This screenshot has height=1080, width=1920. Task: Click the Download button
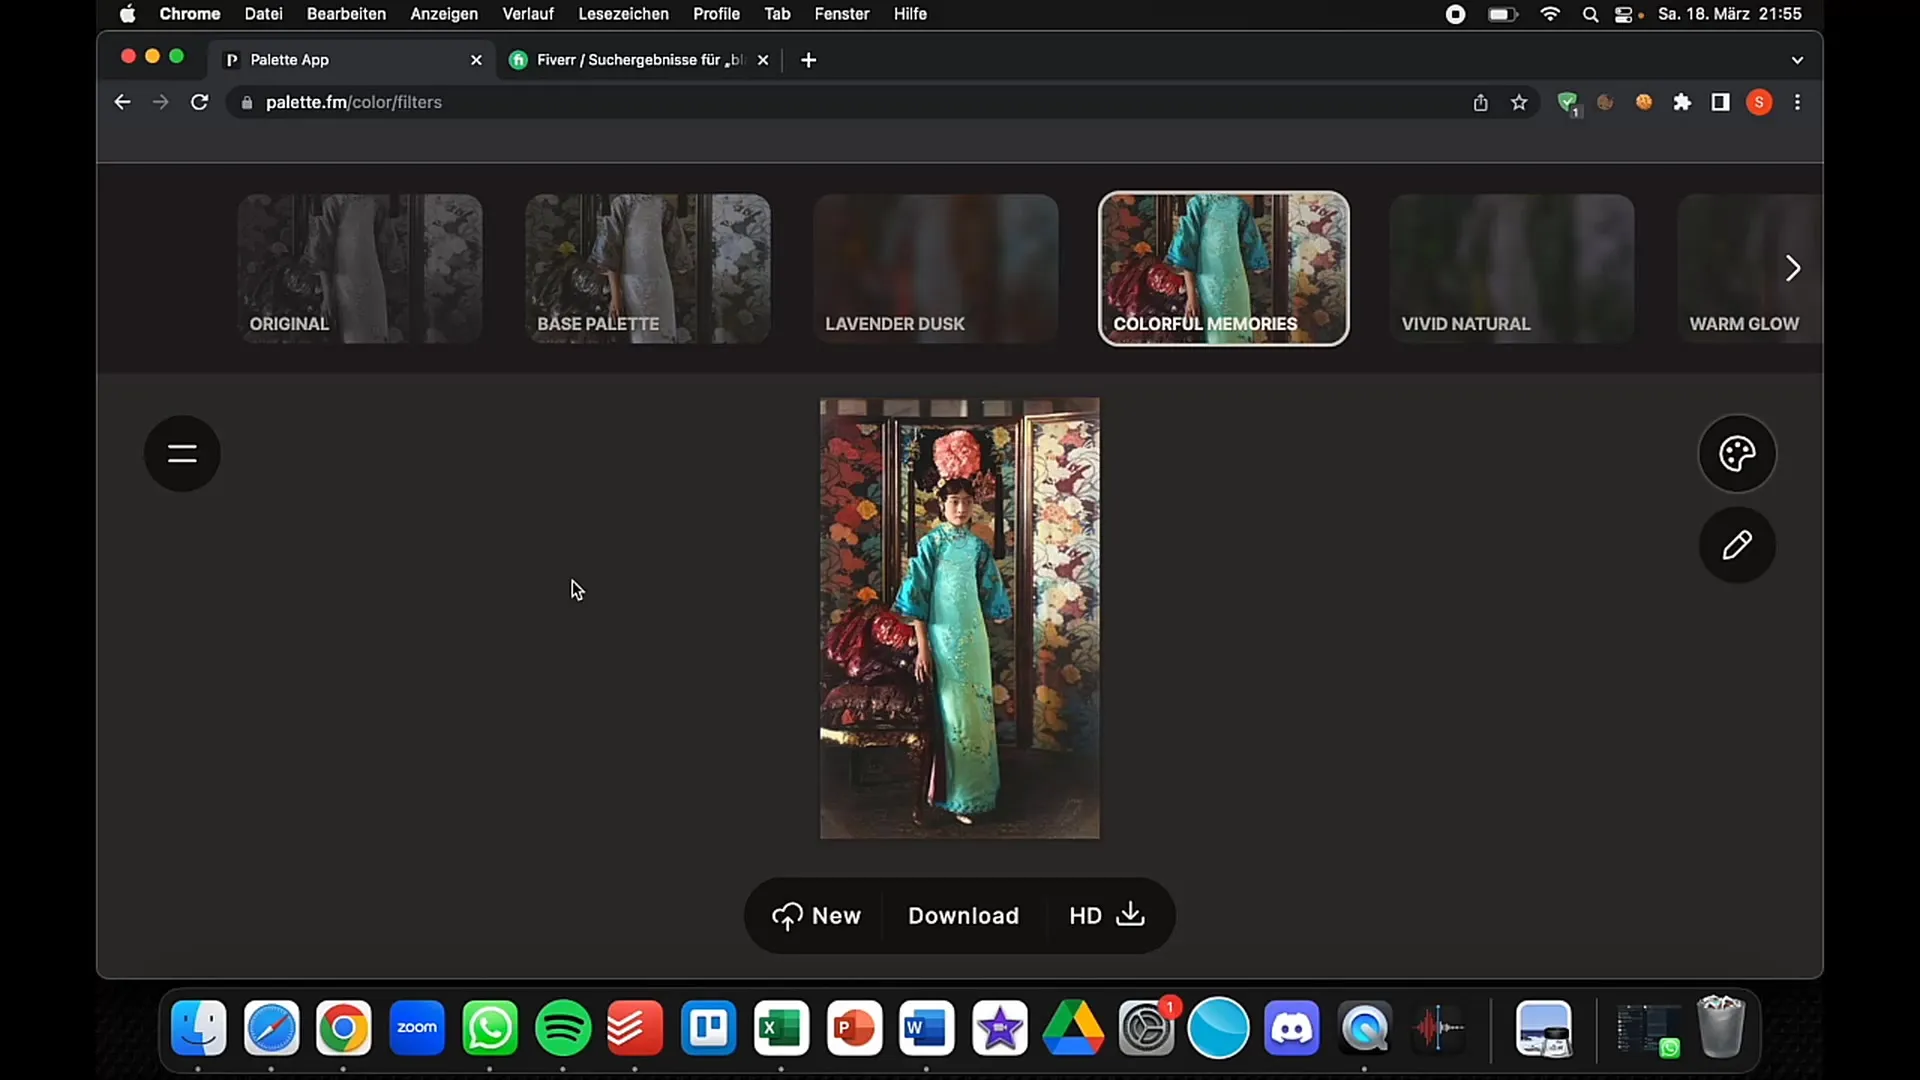tap(964, 915)
